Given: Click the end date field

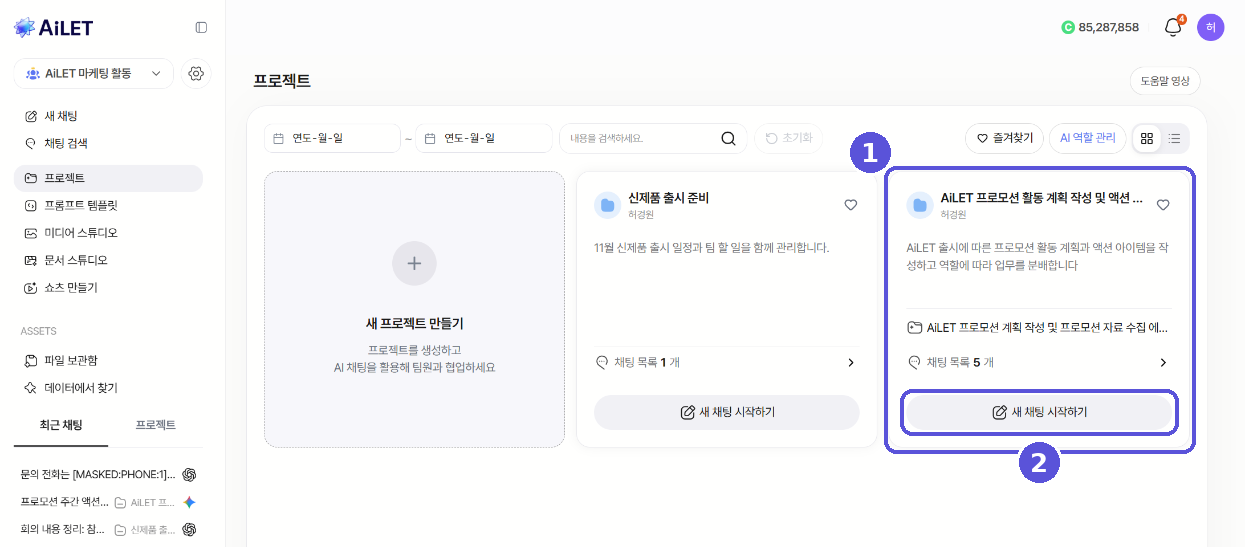Looking at the screenshot, I should (484, 138).
